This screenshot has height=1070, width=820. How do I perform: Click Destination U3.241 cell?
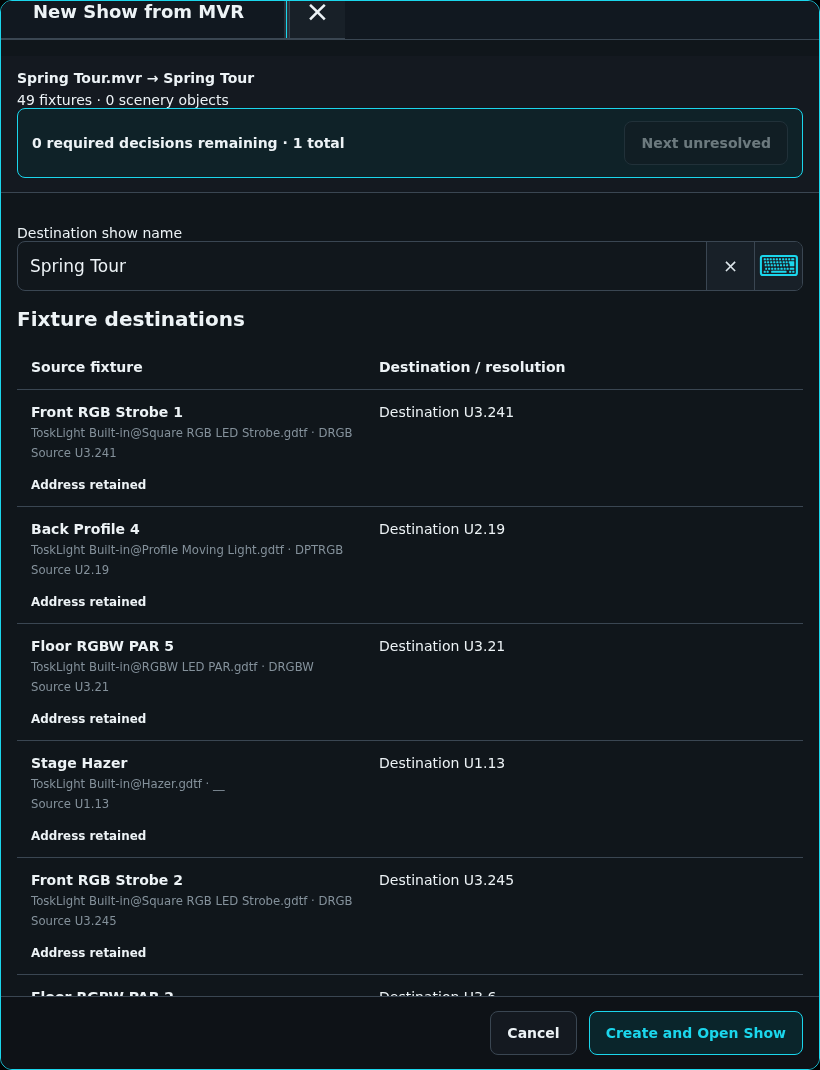click(x=446, y=412)
